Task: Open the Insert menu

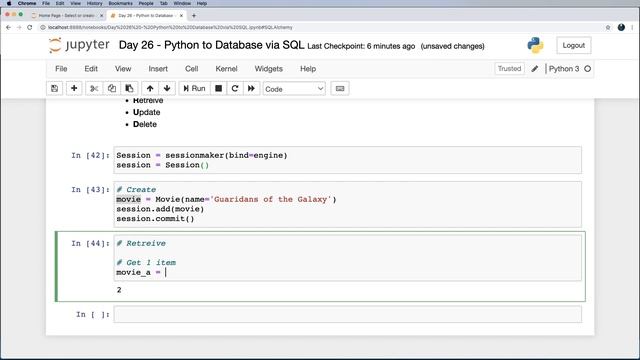Action: tap(158, 69)
